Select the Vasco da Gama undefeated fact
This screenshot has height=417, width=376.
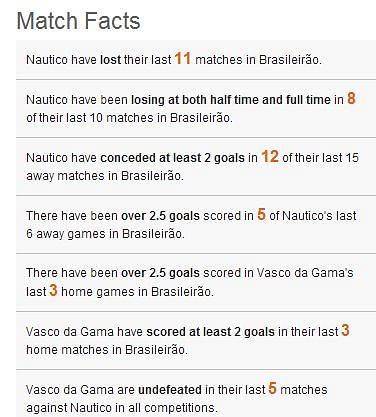point(196,394)
